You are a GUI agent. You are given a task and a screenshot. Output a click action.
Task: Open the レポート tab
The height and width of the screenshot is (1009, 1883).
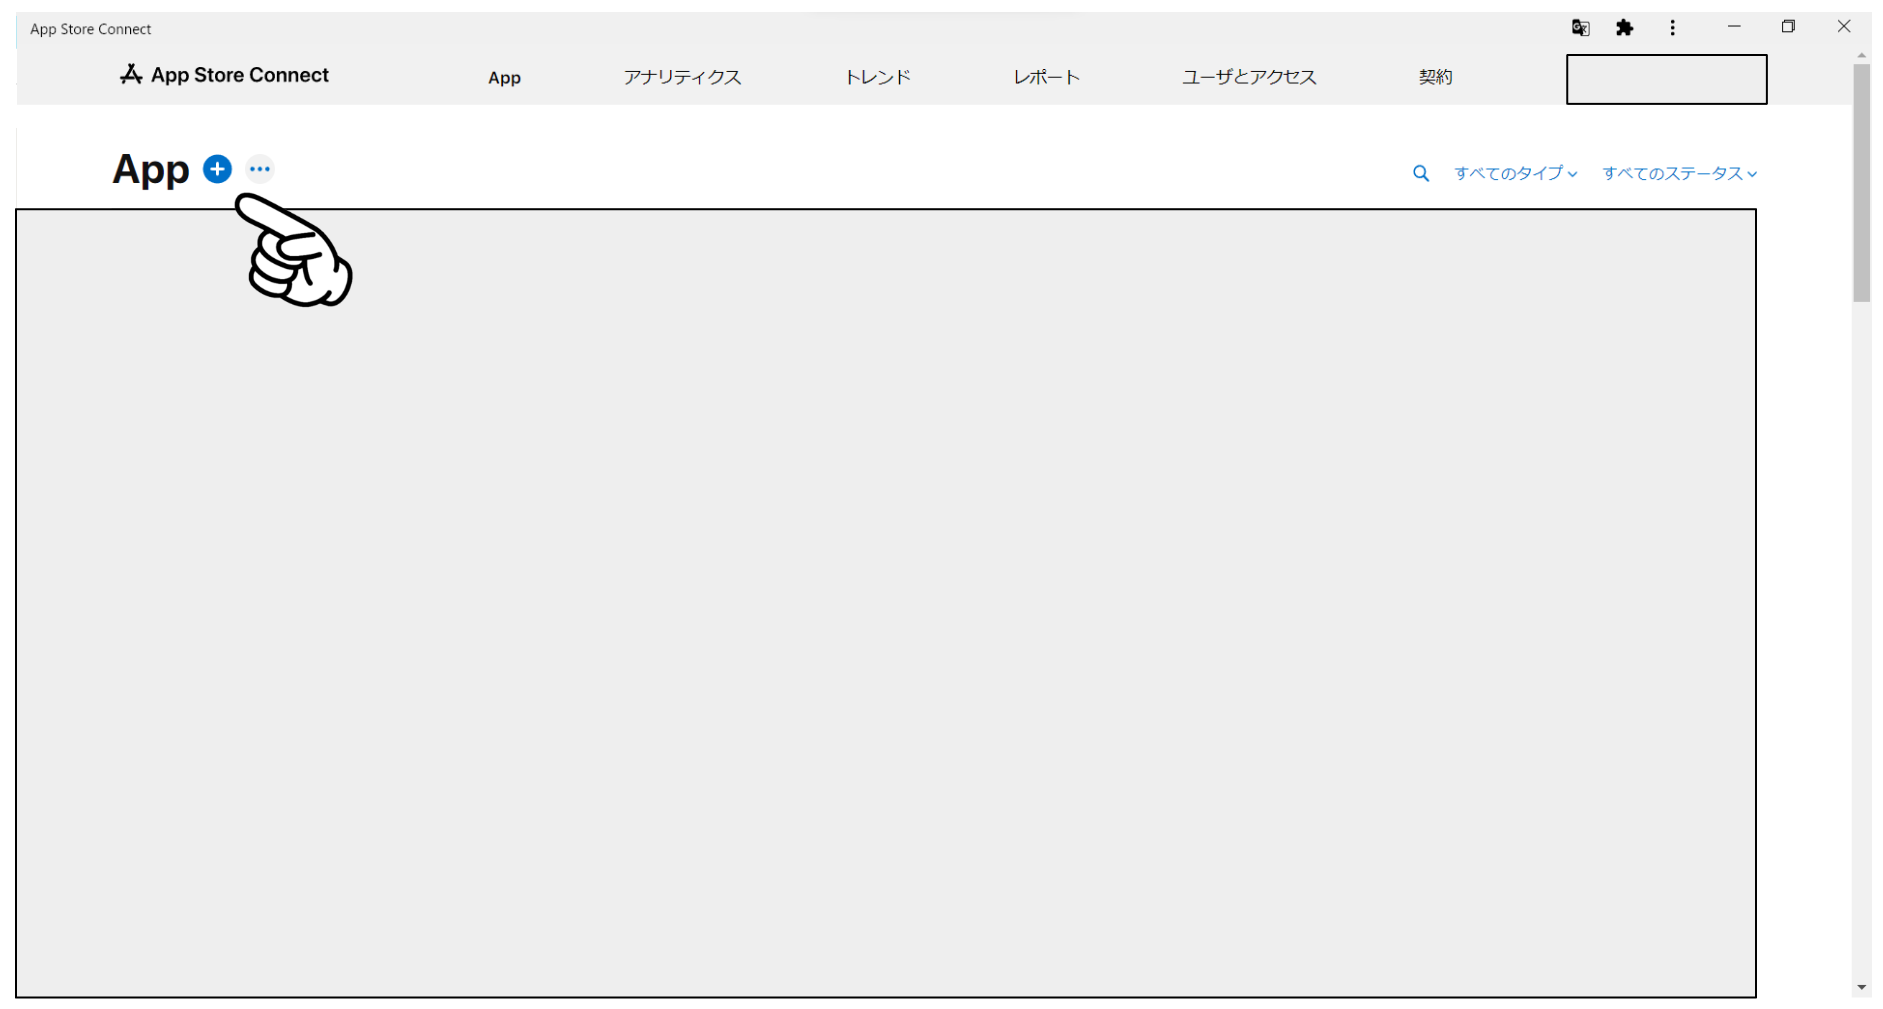tap(1046, 77)
